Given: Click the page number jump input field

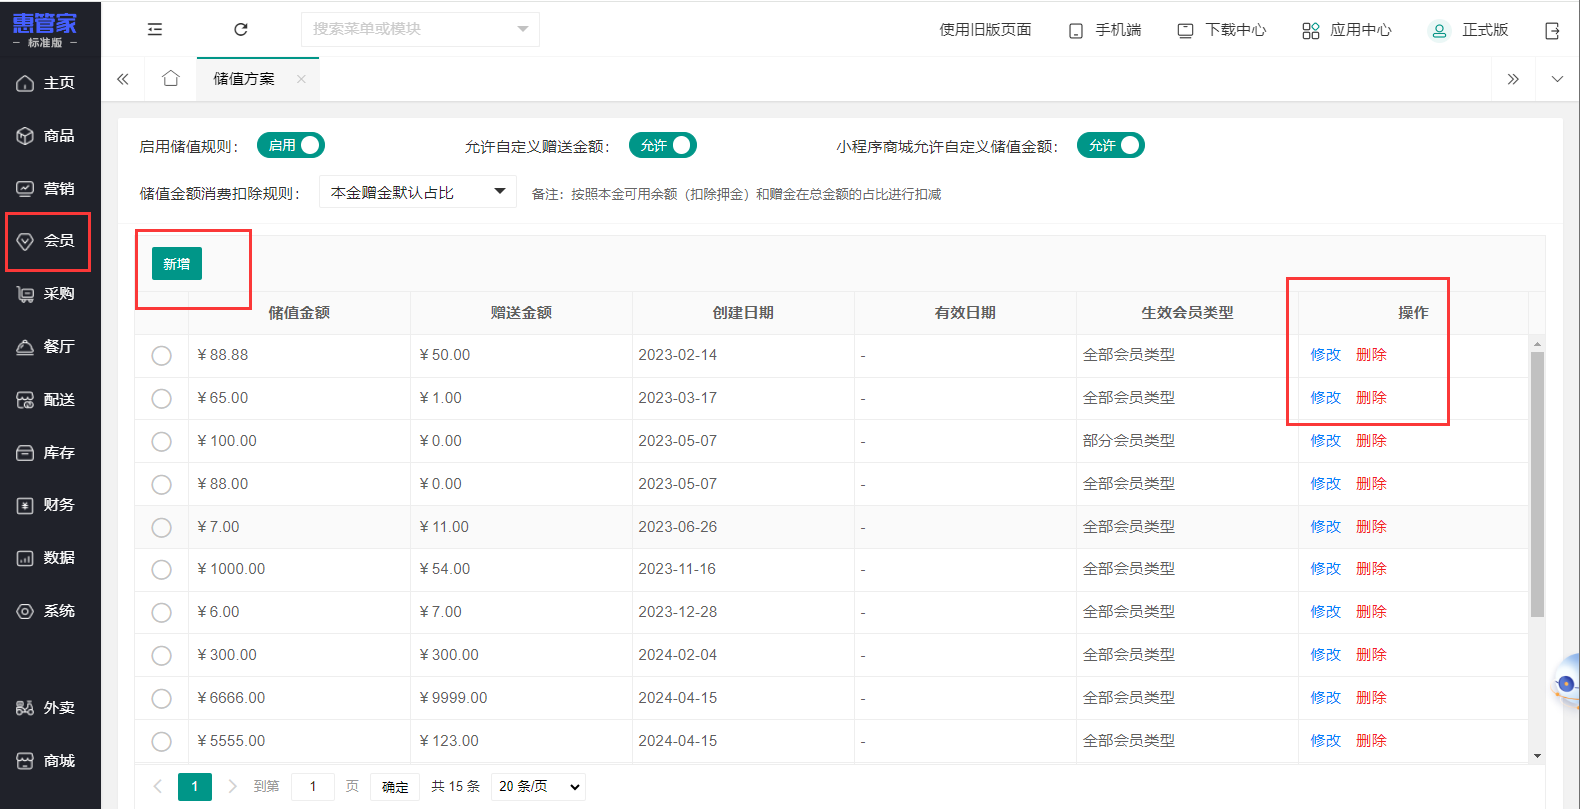Looking at the screenshot, I should click(313, 787).
